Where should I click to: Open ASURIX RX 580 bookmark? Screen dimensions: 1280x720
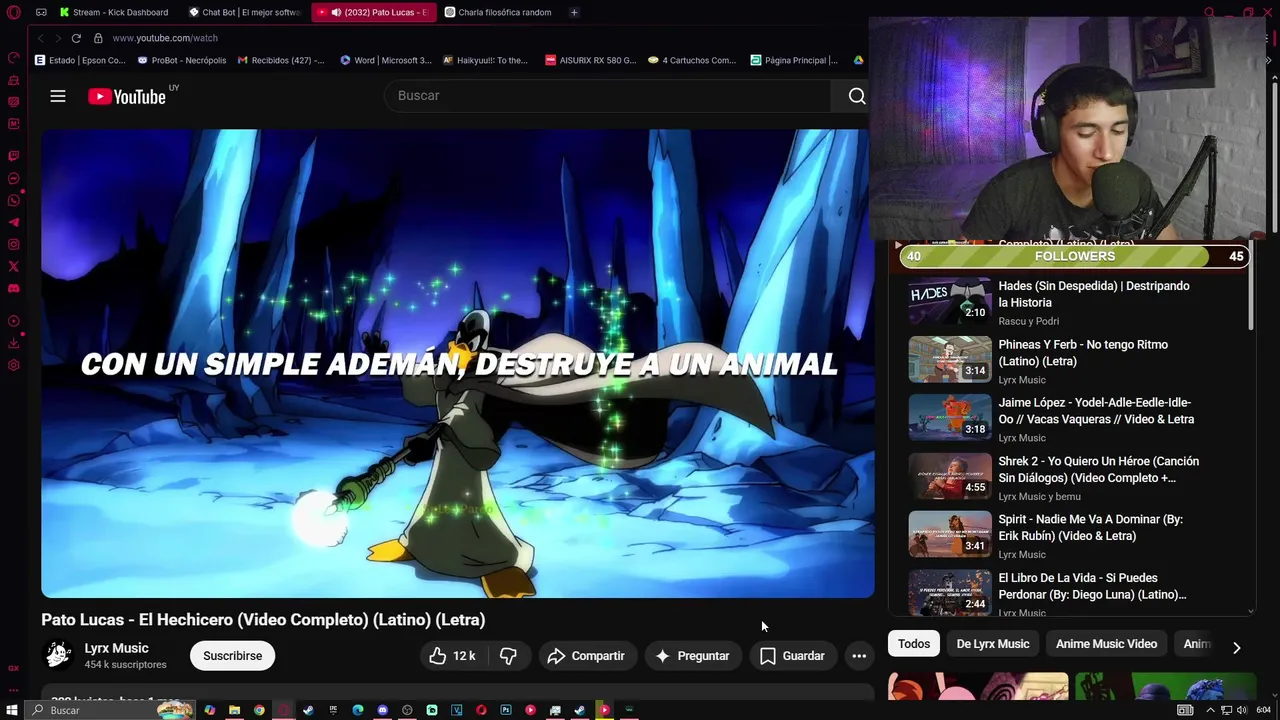[x=591, y=60]
